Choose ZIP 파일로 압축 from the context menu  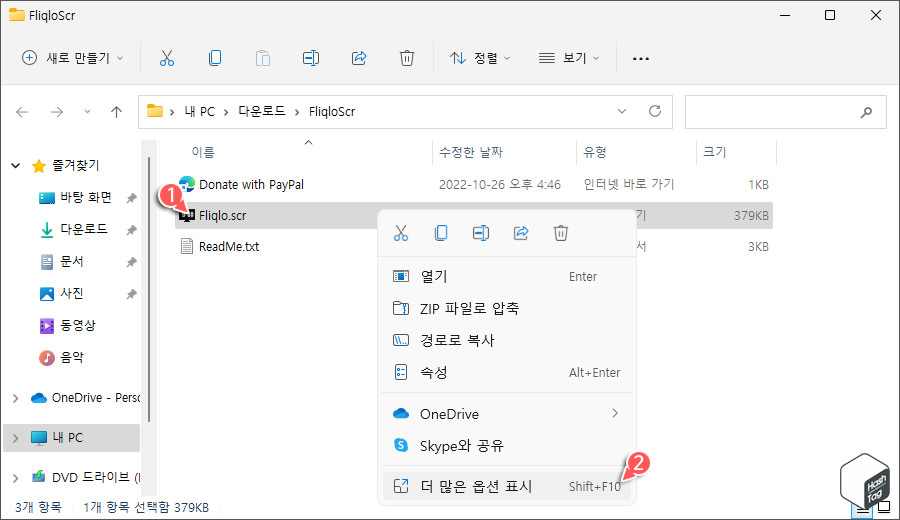pos(506,309)
